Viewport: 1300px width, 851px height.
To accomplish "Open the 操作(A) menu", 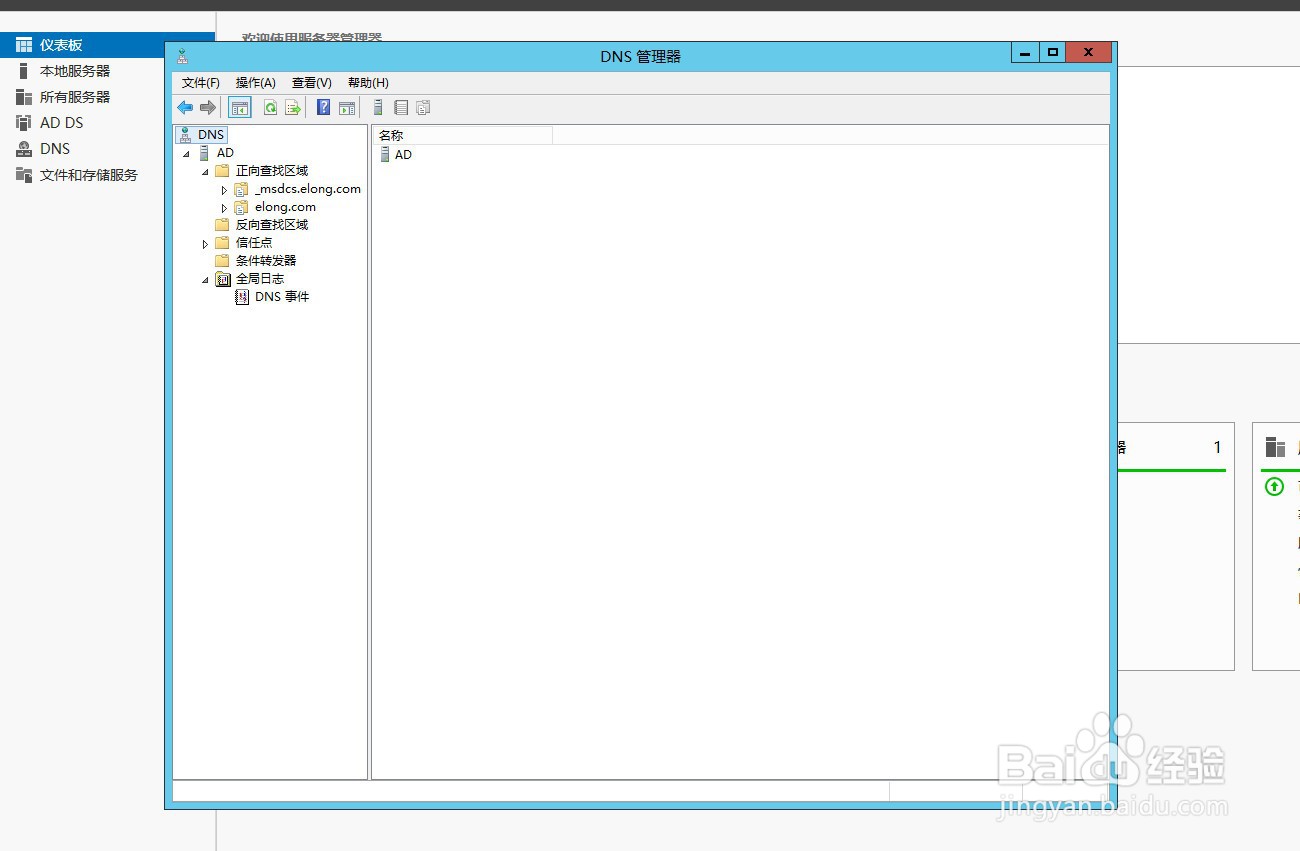I will (256, 83).
